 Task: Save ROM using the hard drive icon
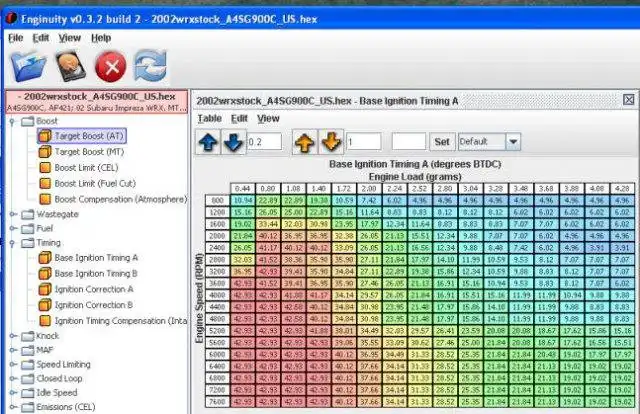70,66
